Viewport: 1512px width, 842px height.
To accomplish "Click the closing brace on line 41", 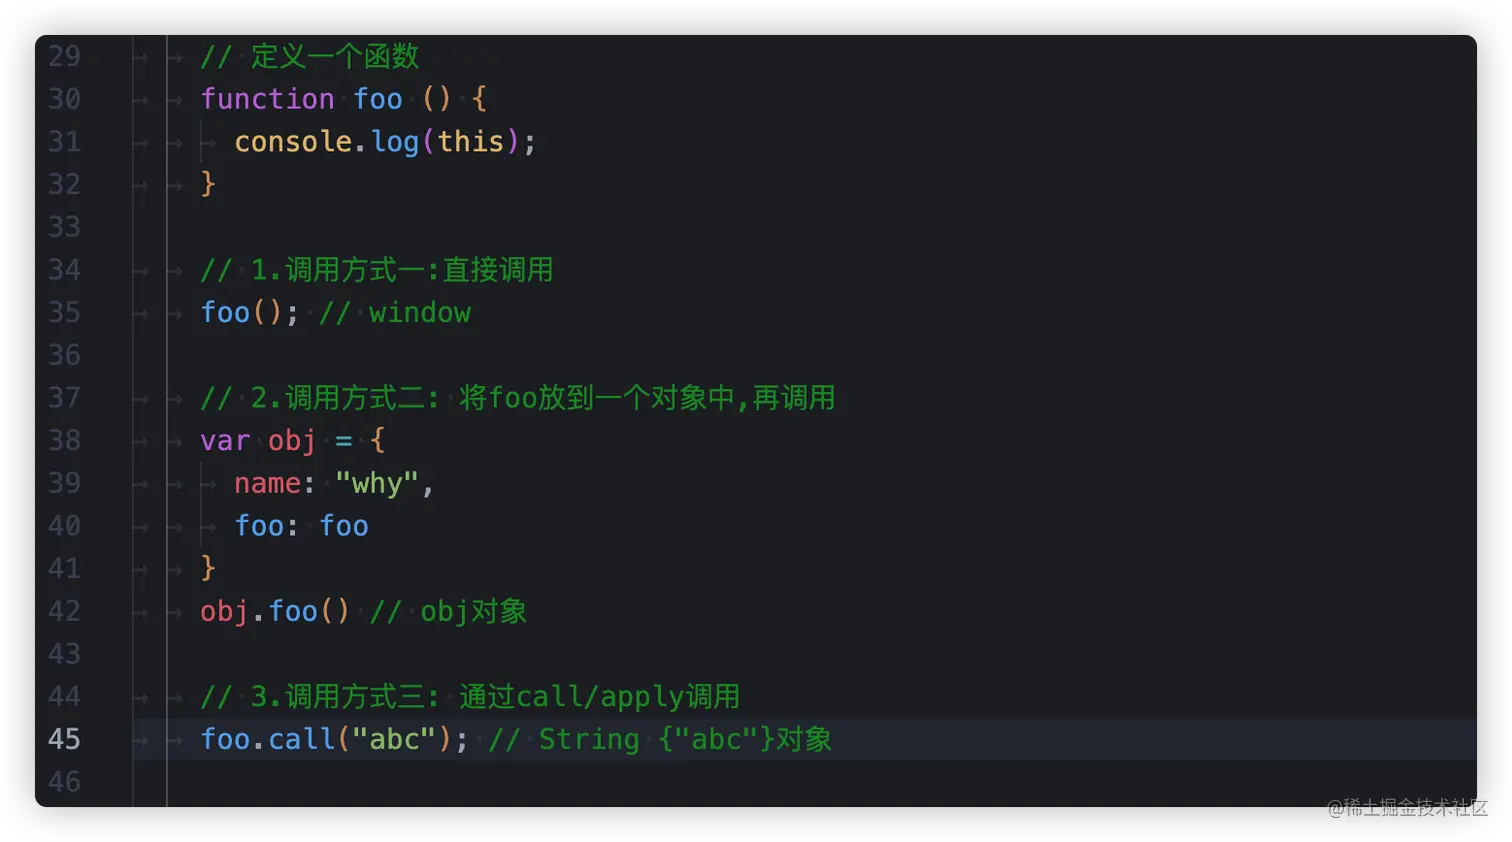I will click(208, 568).
